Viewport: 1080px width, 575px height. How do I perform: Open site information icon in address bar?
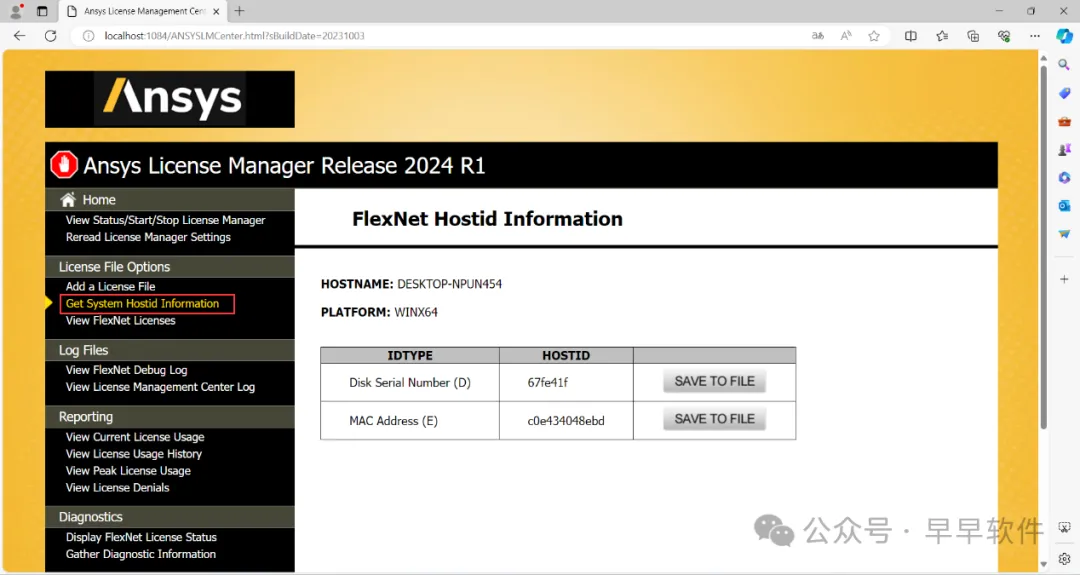[x=88, y=36]
